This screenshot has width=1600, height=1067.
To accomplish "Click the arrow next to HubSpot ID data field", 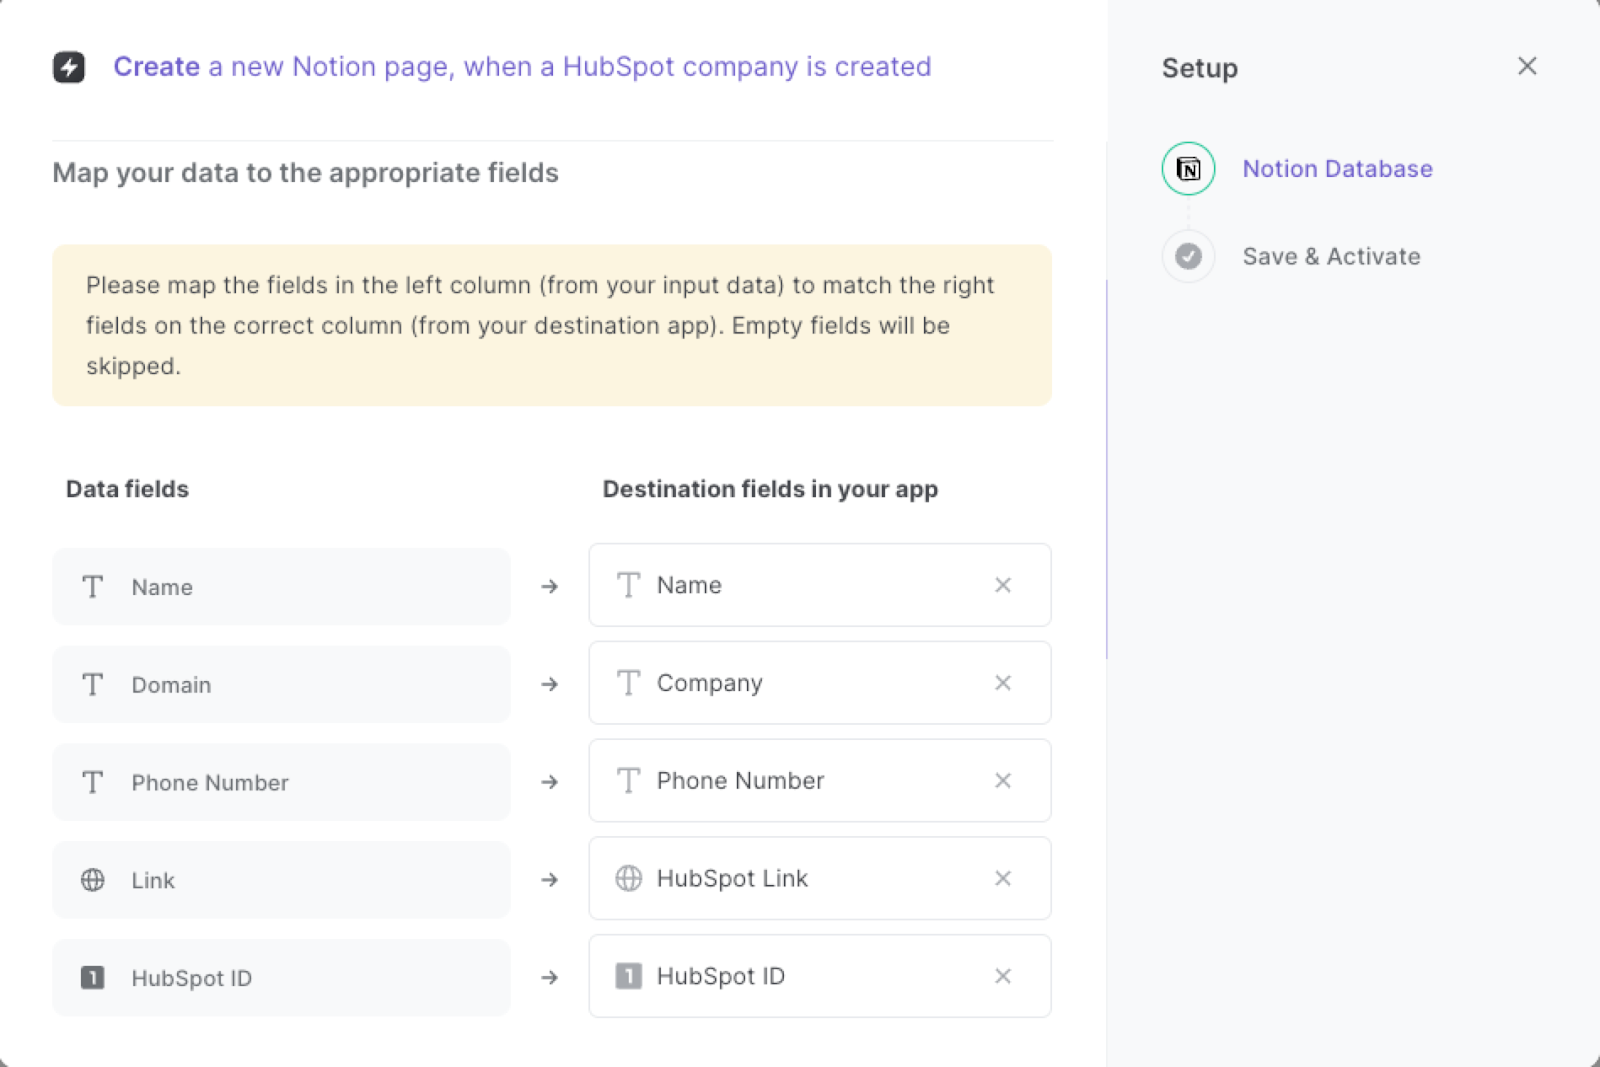I will tap(549, 977).
